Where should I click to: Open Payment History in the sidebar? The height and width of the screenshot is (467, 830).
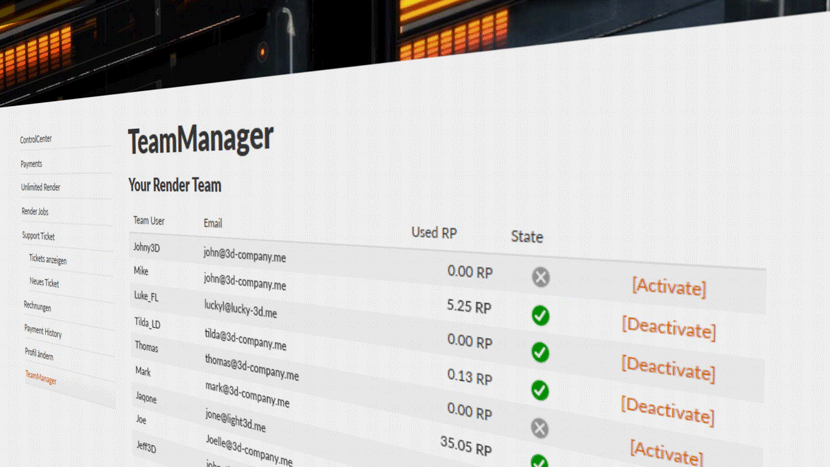pyautogui.click(x=43, y=330)
